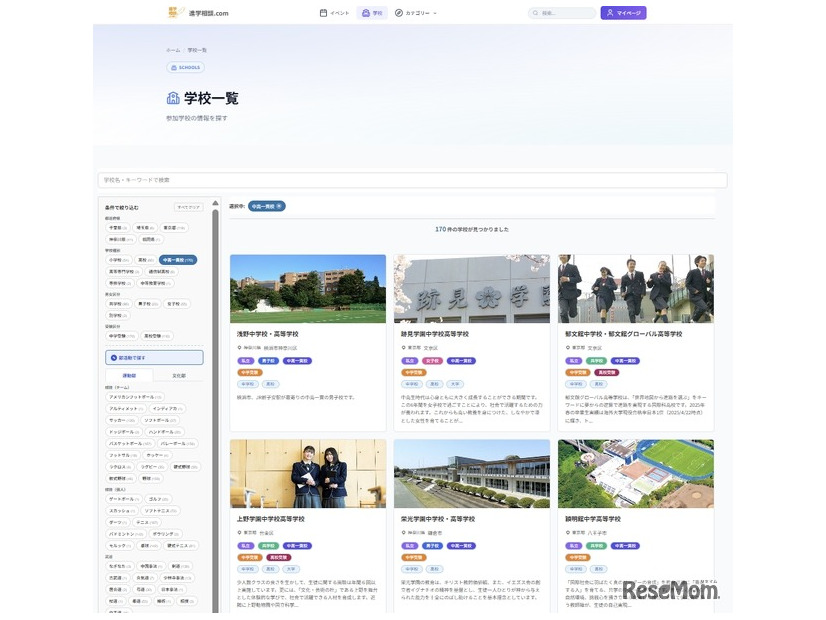
Task: Select the アメリカンフットボール club filter
Action: point(135,397)
